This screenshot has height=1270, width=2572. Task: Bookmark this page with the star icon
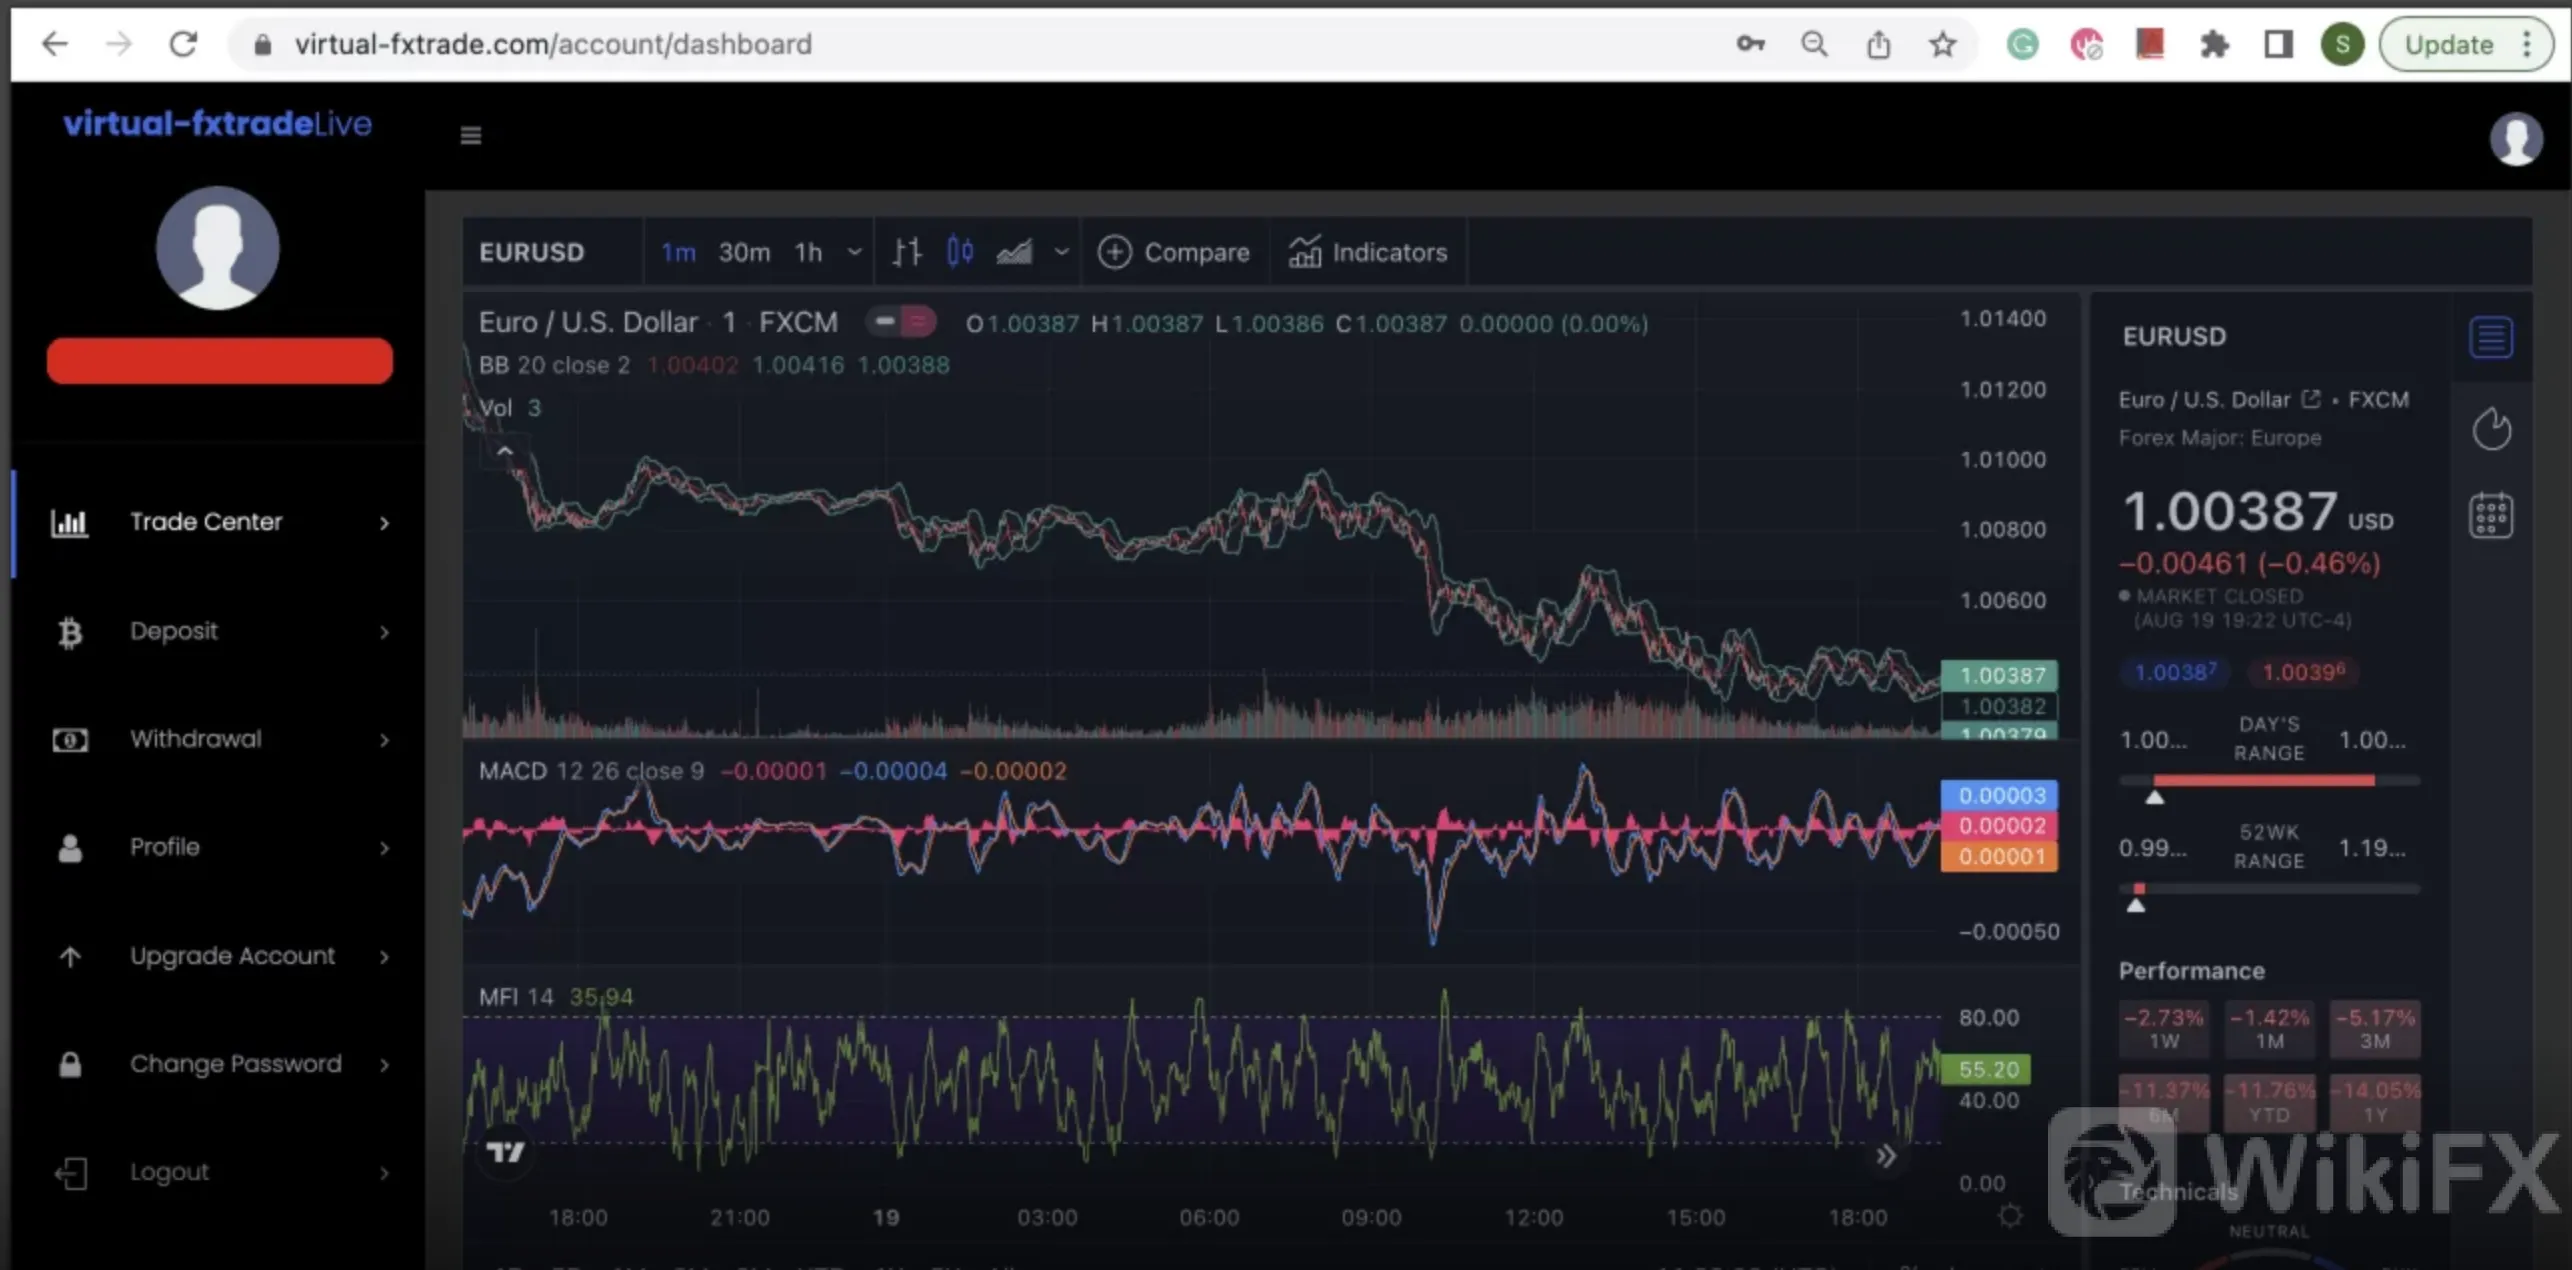1942,44
